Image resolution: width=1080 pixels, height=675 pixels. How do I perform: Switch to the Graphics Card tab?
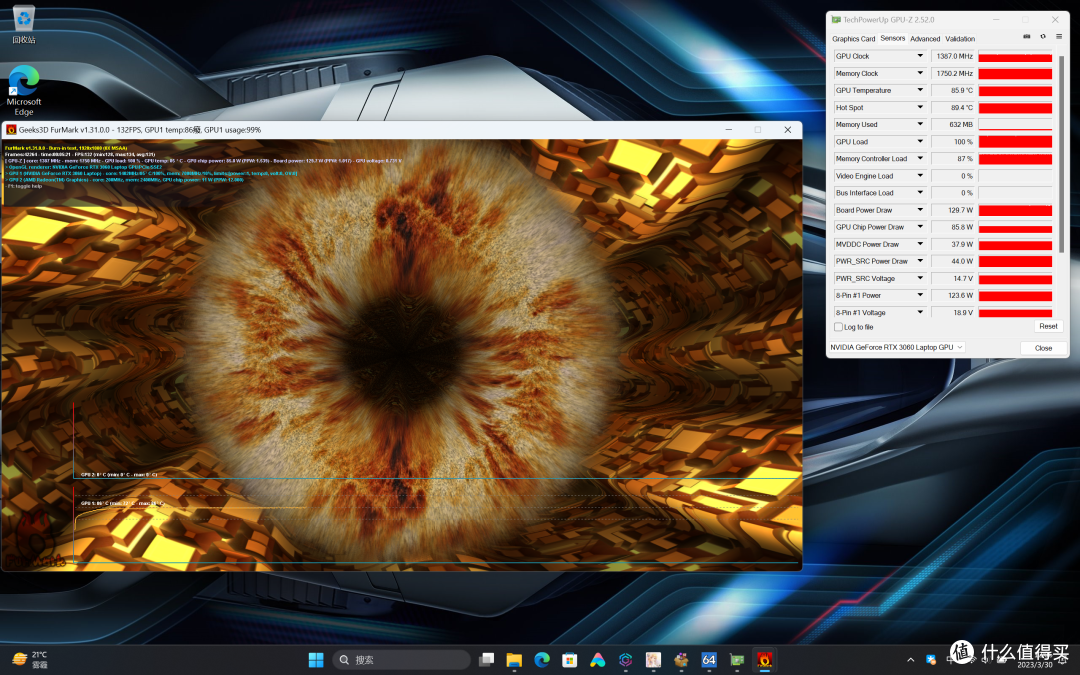[853, 39]
